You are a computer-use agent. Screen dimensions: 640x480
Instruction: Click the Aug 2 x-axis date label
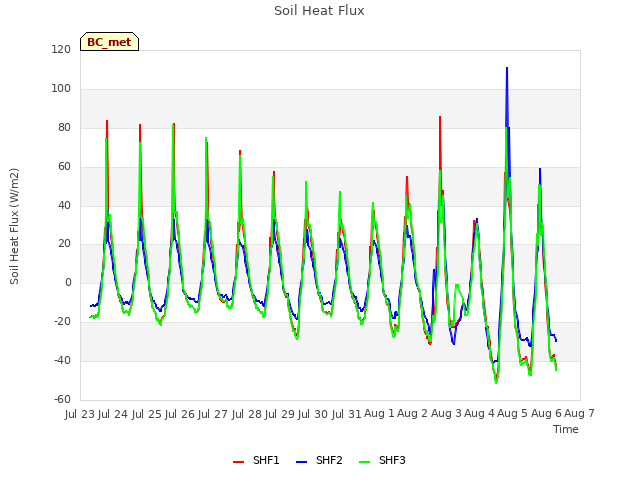pos(412,414)
